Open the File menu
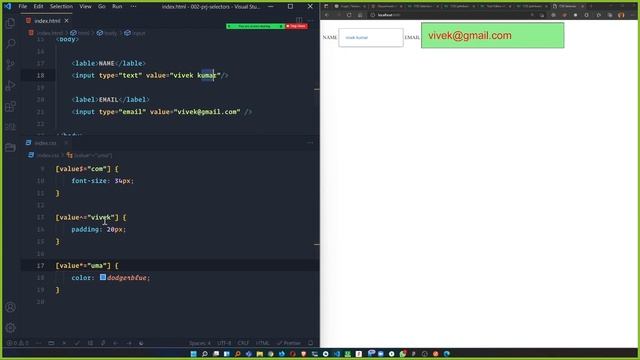This screenshot has width=640, height=360. (23, 7)
